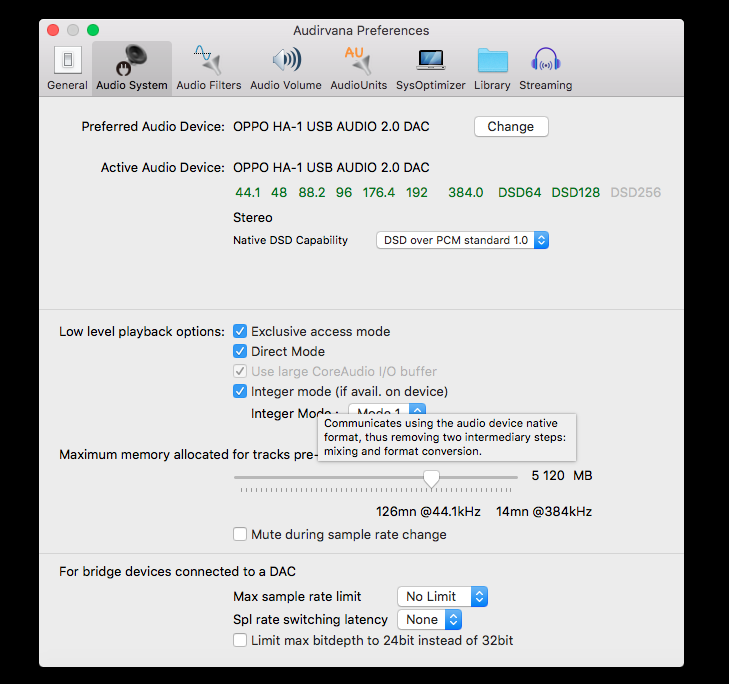
Task: Click the 44.1 sample rate label
Action: click(x=248, y=192)
